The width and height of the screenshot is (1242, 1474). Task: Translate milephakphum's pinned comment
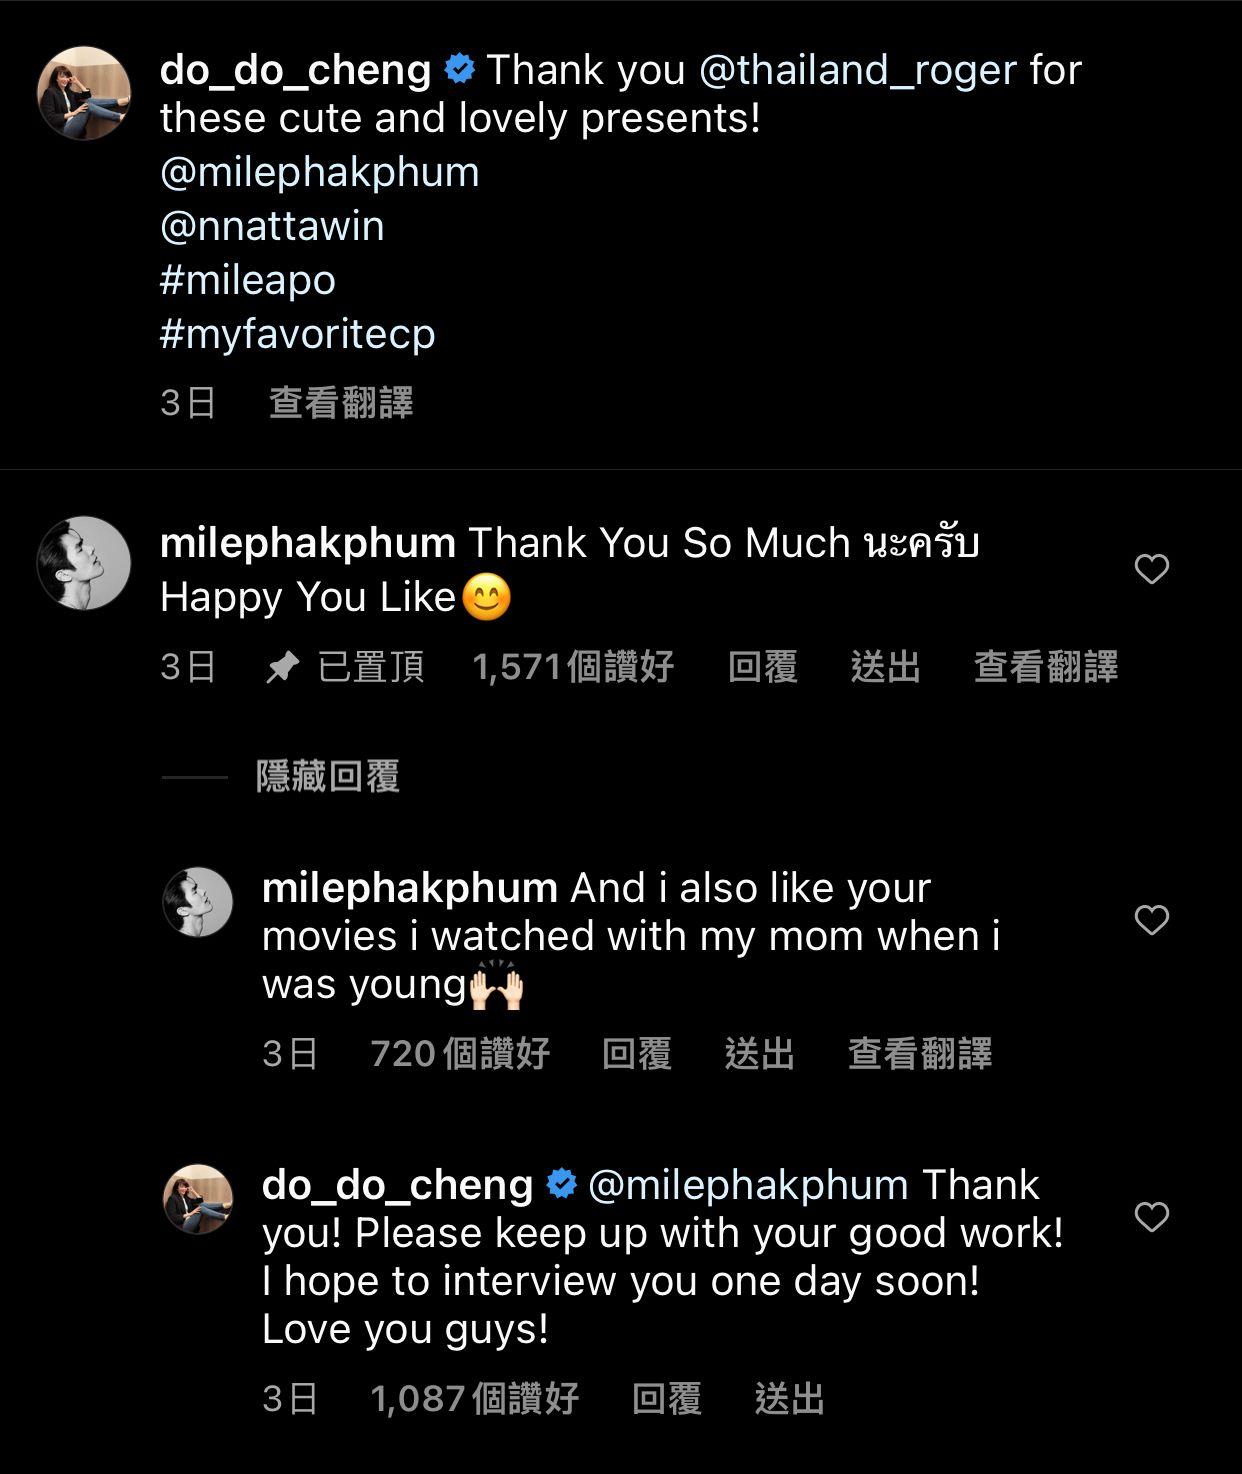click(1046, 667)
